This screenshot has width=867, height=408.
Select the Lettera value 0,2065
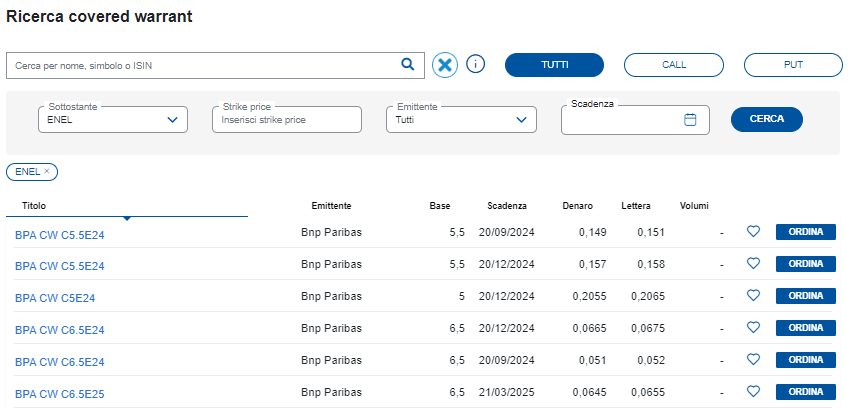click(x=648, y=296)
